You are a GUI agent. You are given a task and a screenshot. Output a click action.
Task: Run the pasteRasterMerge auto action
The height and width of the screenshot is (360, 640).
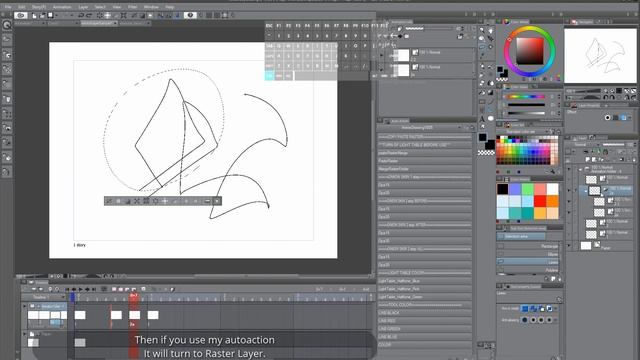[425, 153]
